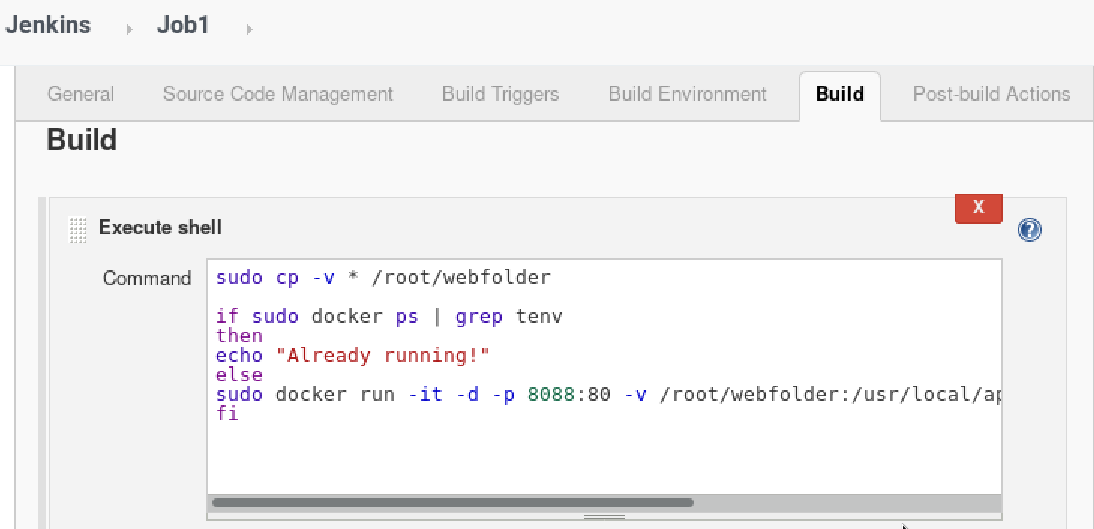Click the Command field label

147,278
